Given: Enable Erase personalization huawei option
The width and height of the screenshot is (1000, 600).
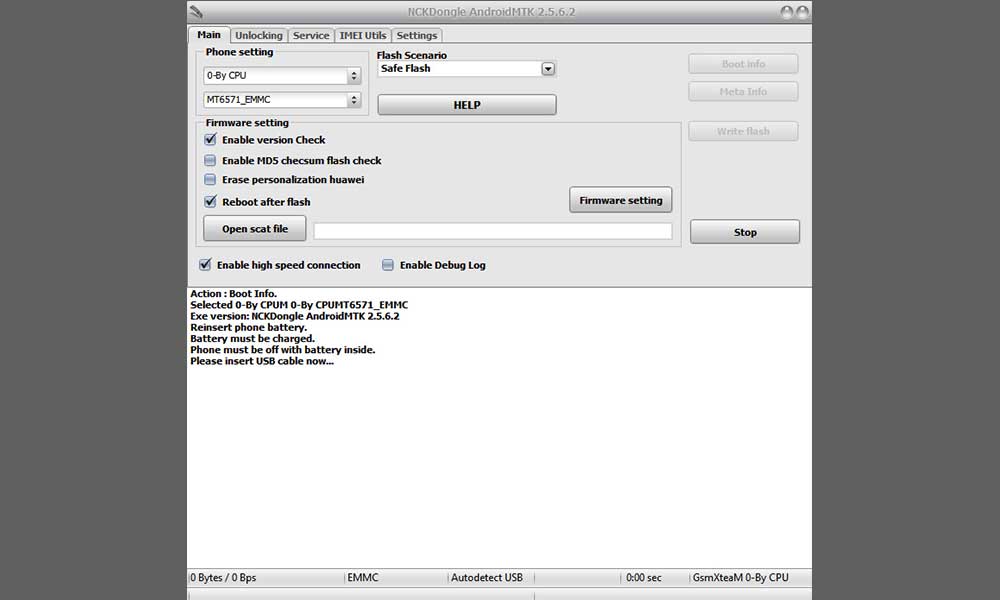Looking at the screenshot, I should [210, 179].
